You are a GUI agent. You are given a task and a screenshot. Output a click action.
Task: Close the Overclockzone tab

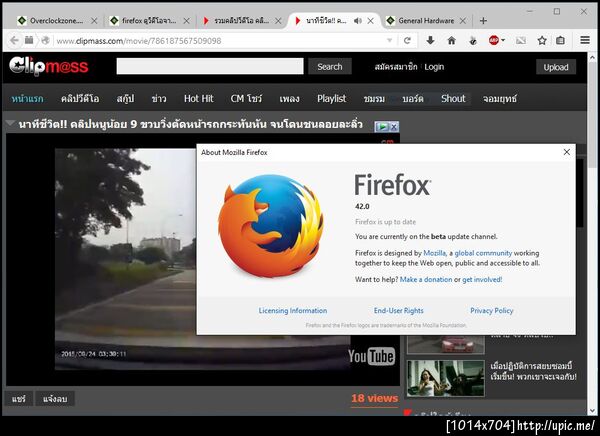[94, 21]
